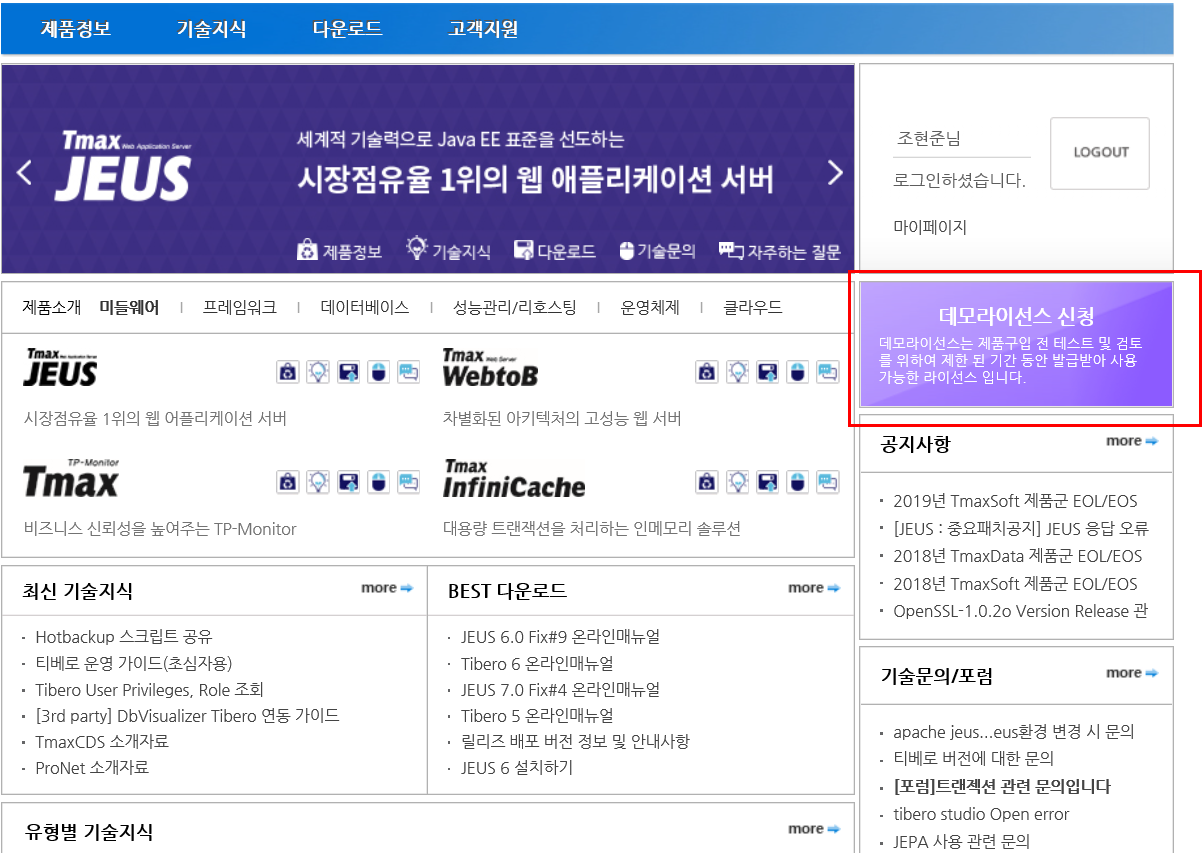Select 미들웨어 product category tab

129,307
